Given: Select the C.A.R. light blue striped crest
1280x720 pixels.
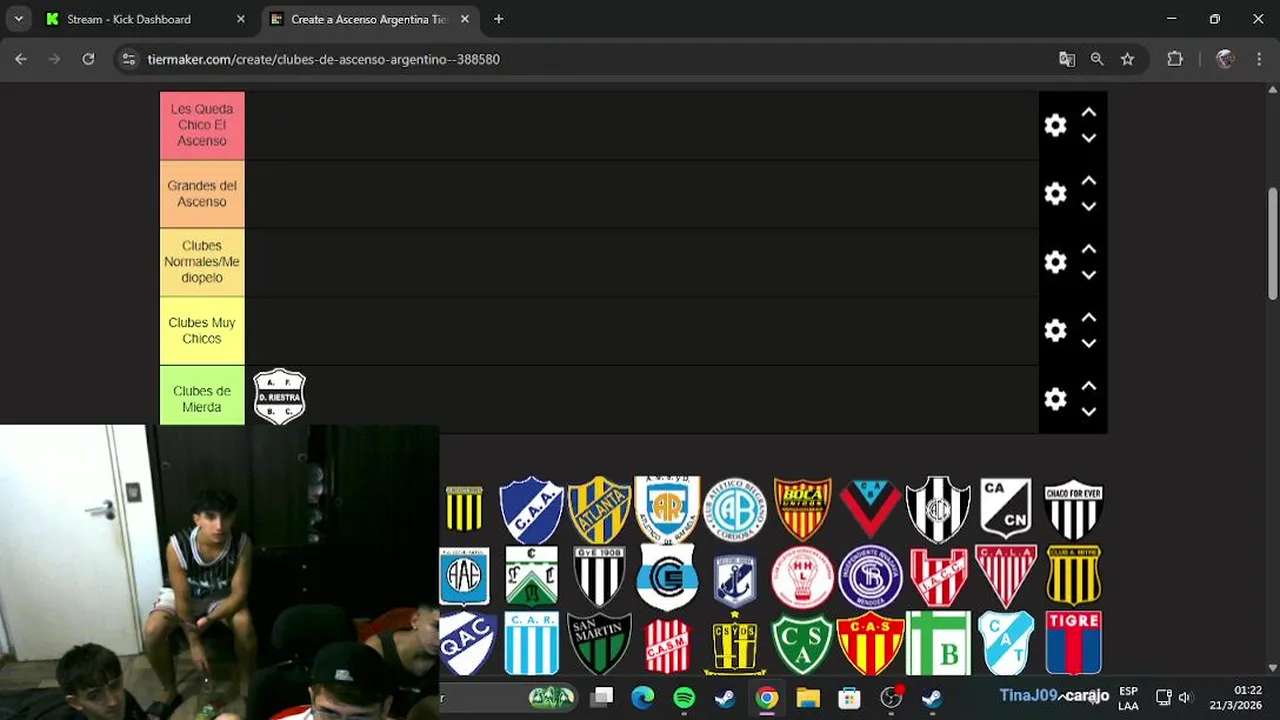Looking at the screenshot, I should coord(531,643).
